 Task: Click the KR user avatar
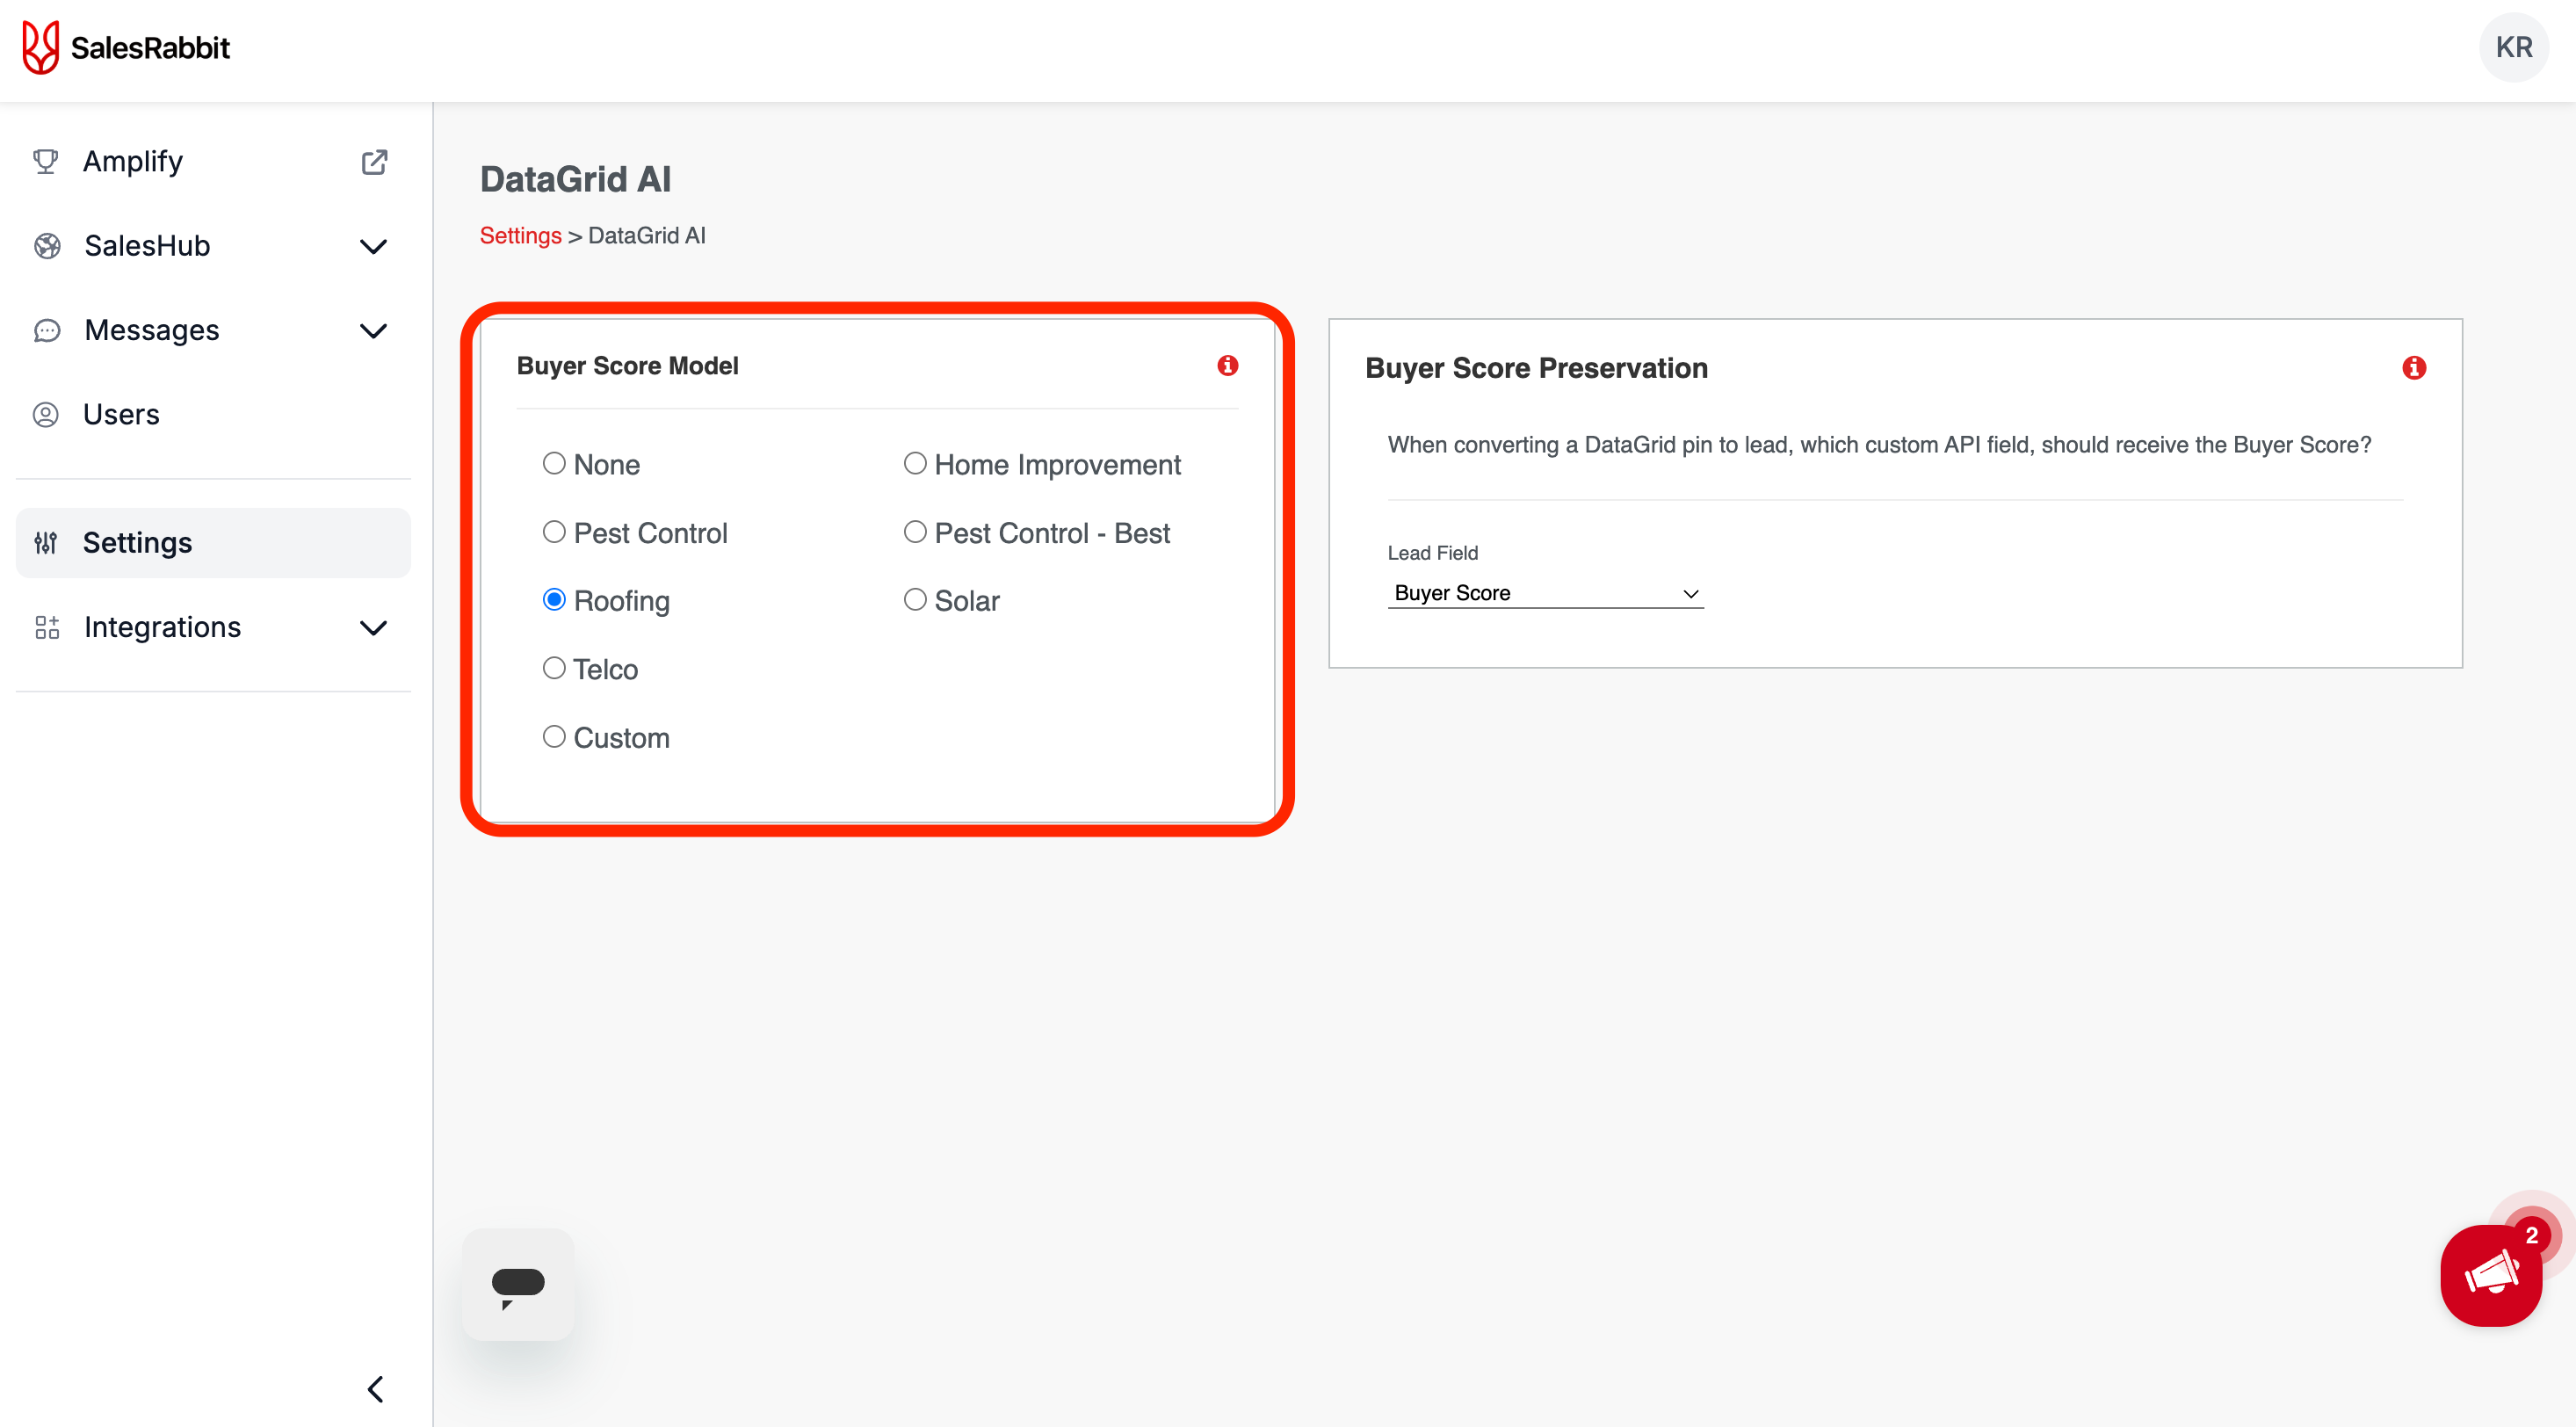tap(2512, 47)
